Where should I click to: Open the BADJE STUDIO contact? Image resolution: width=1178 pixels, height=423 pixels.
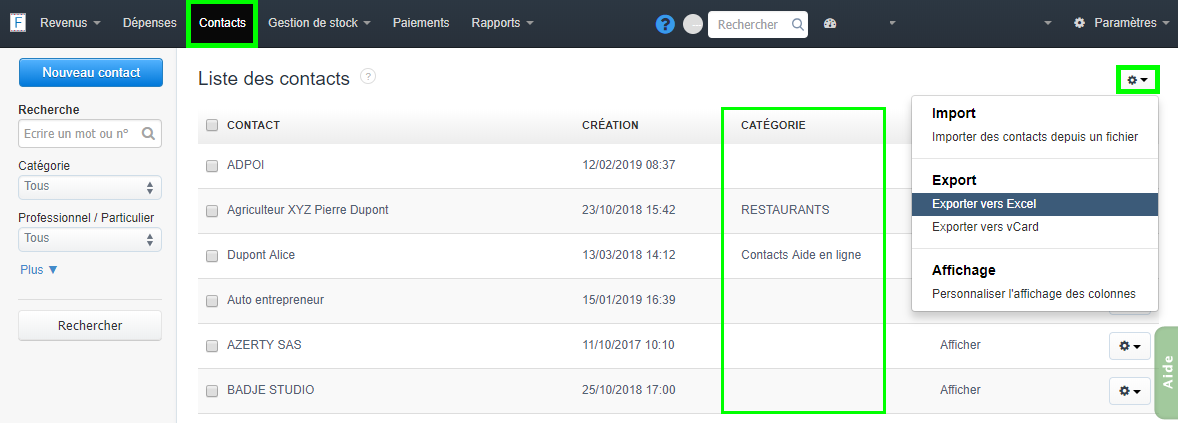coord(270,390)
